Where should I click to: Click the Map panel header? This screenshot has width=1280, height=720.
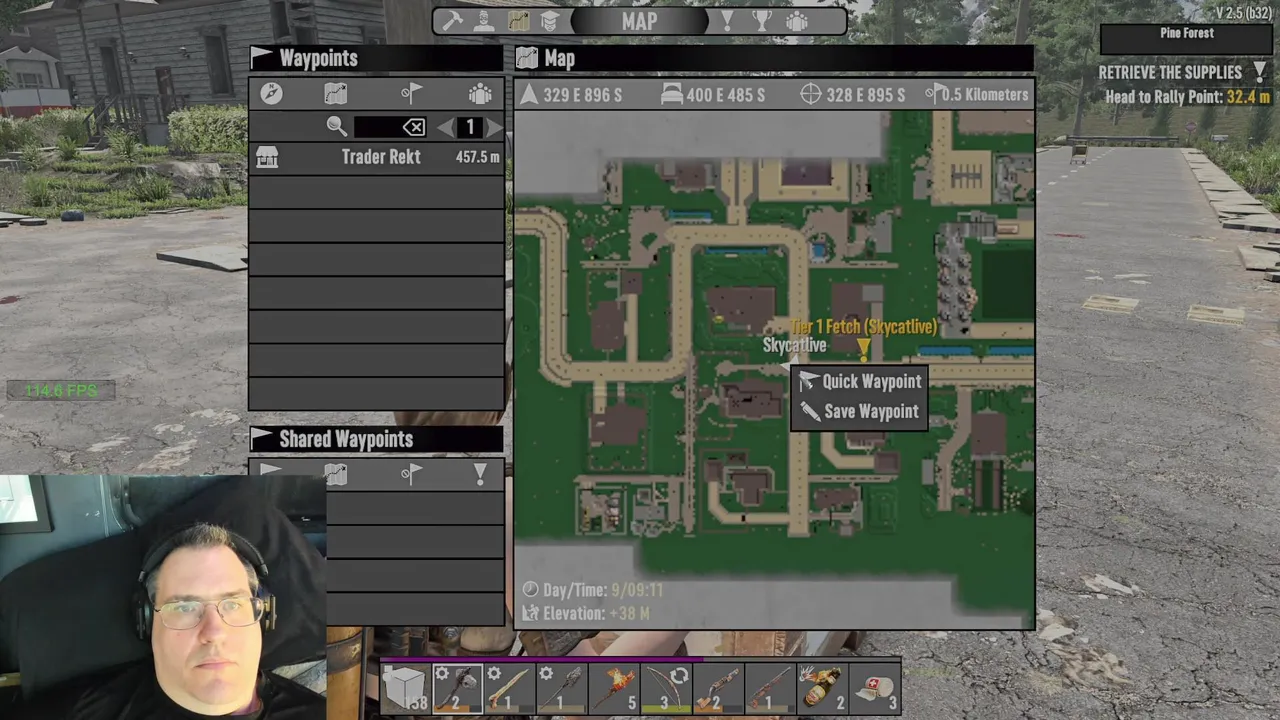[774, 58]
